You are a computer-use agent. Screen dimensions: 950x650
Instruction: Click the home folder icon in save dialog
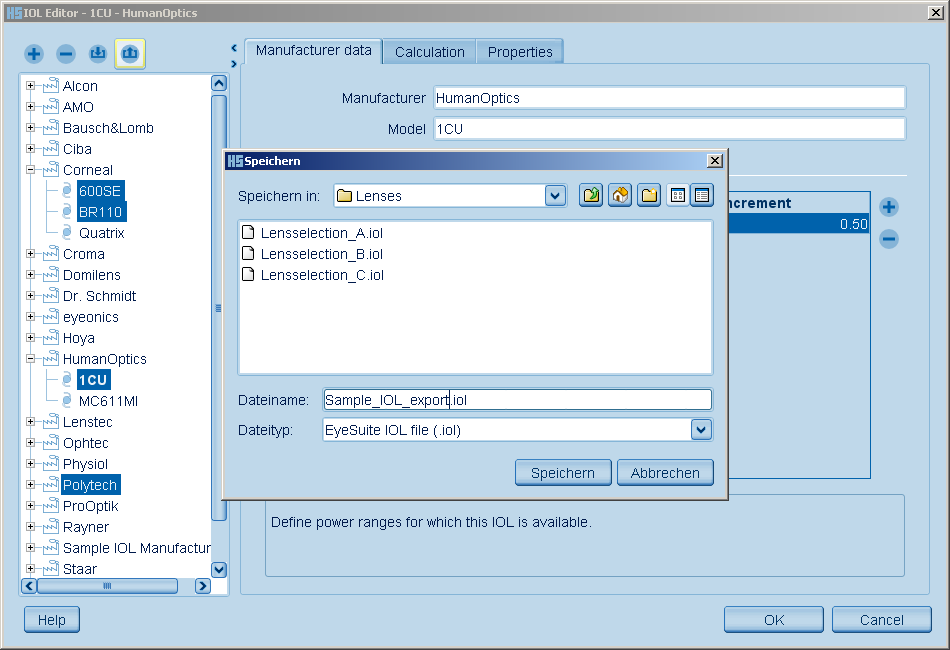coord(620,196)
